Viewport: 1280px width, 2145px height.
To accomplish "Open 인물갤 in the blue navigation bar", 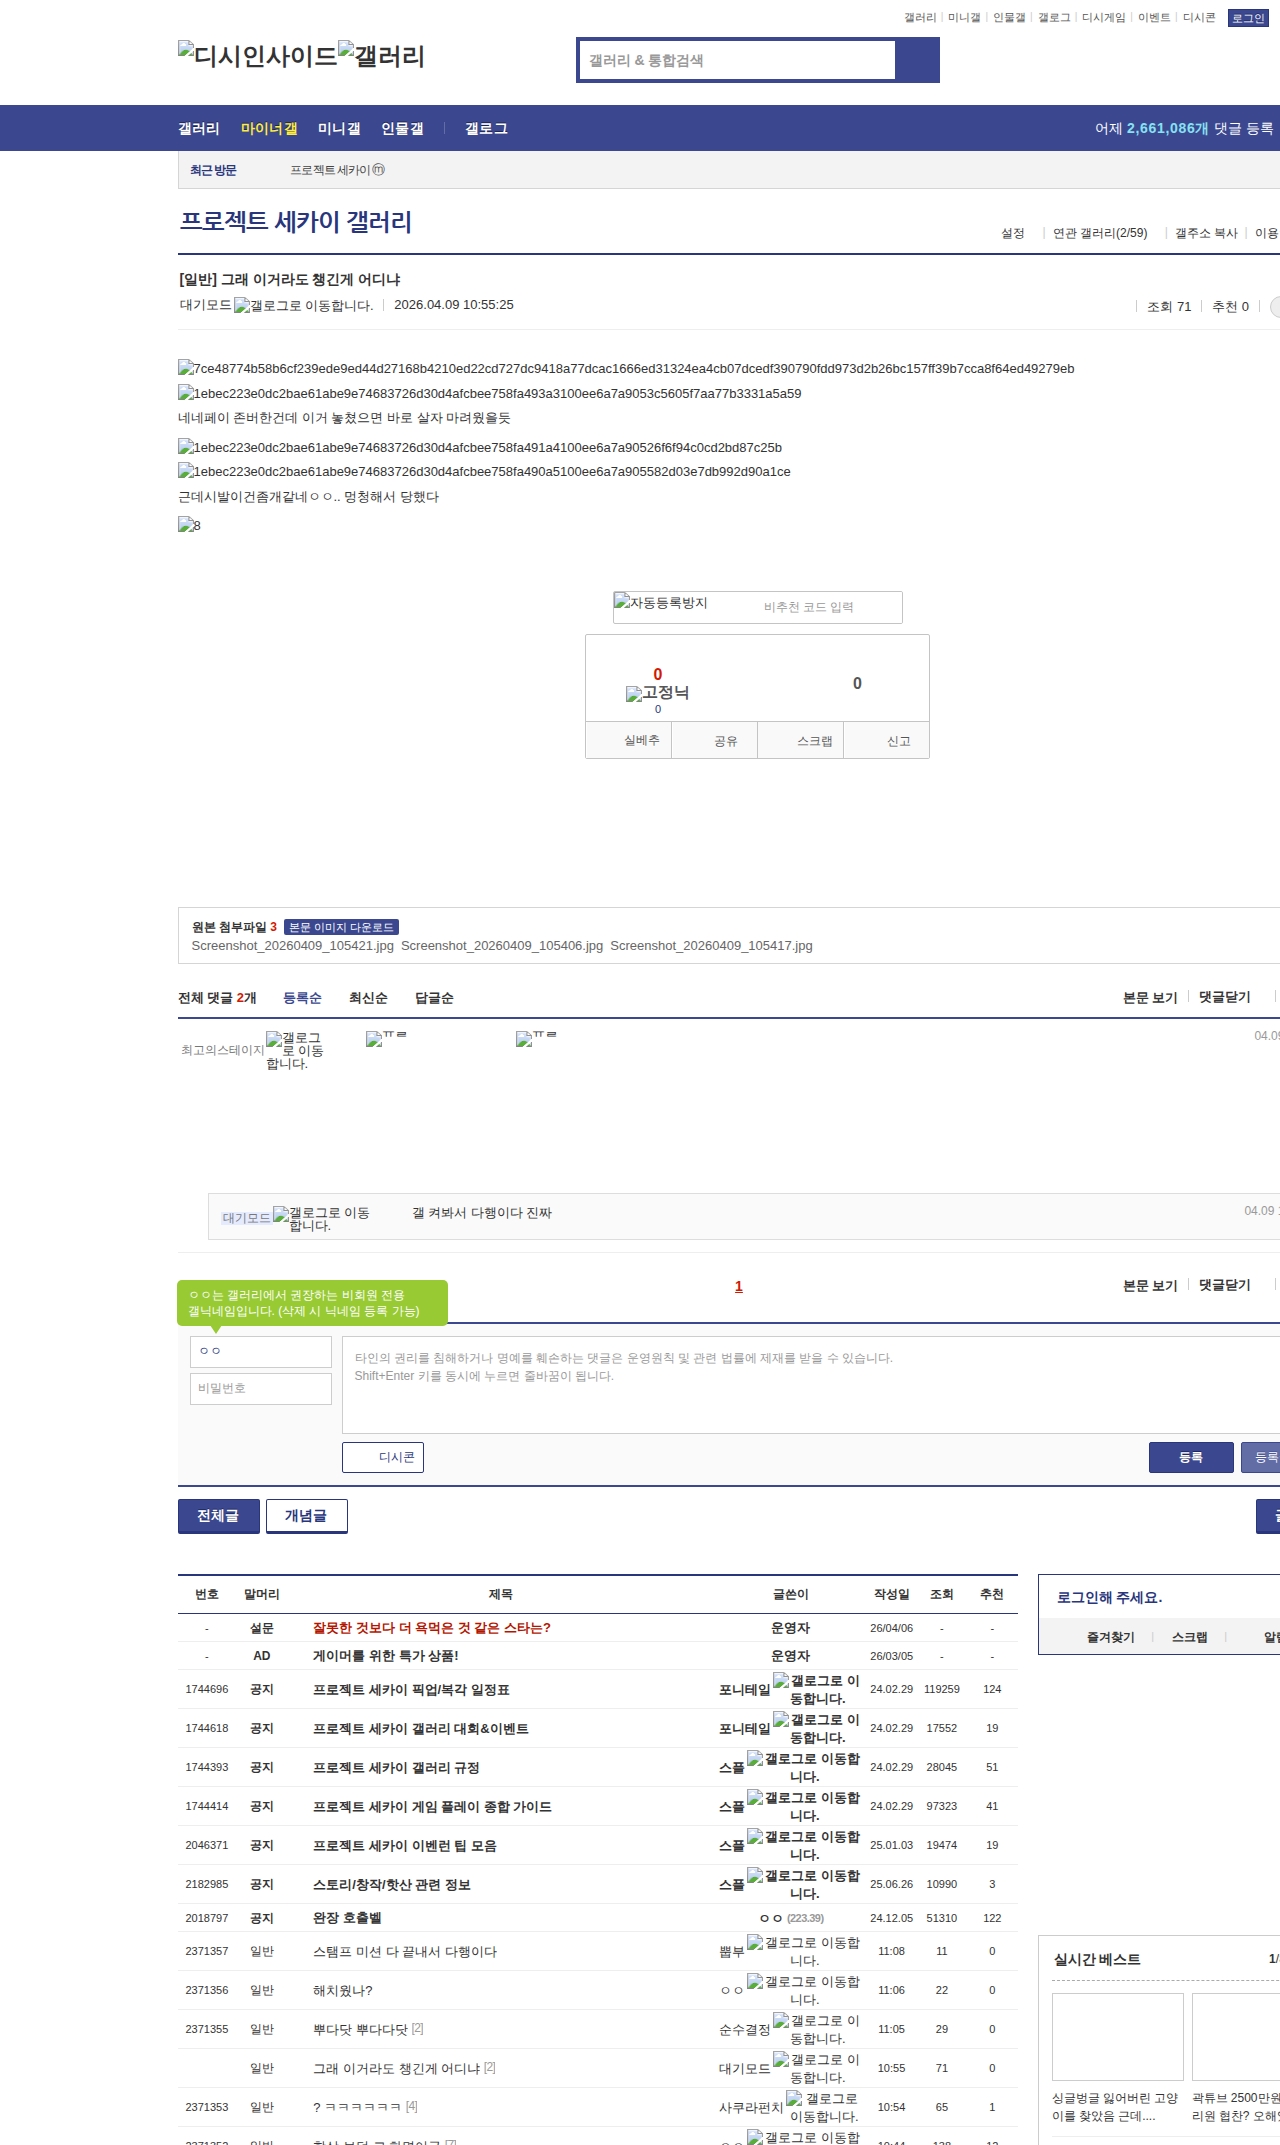I will point(402,129).
